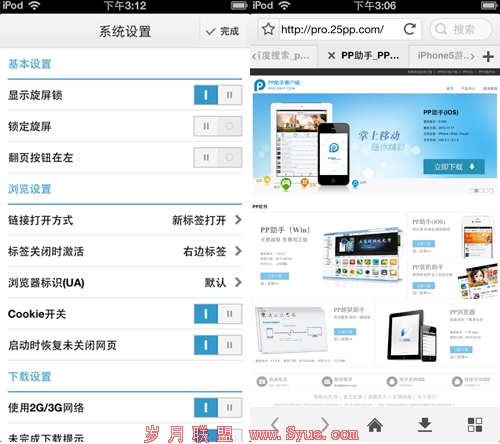Image resolution: width=500 pixels, height=444 pixels.
Task: Click the 基本设置 section header
Action: (x=30, y=64)
